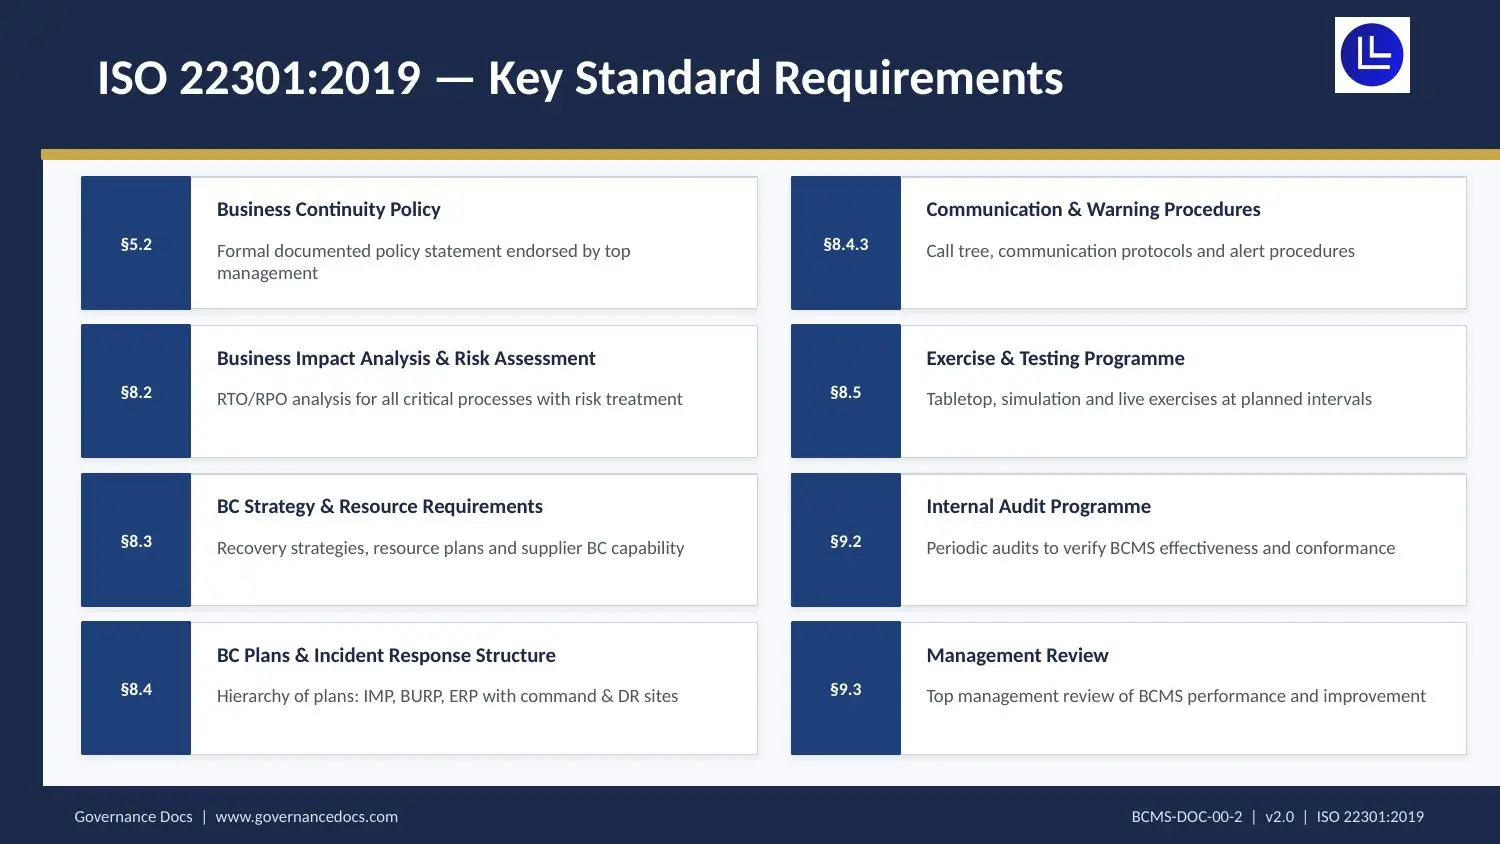
Task: Select the §9.2 section badge
Action: click(x=845, y=540)
